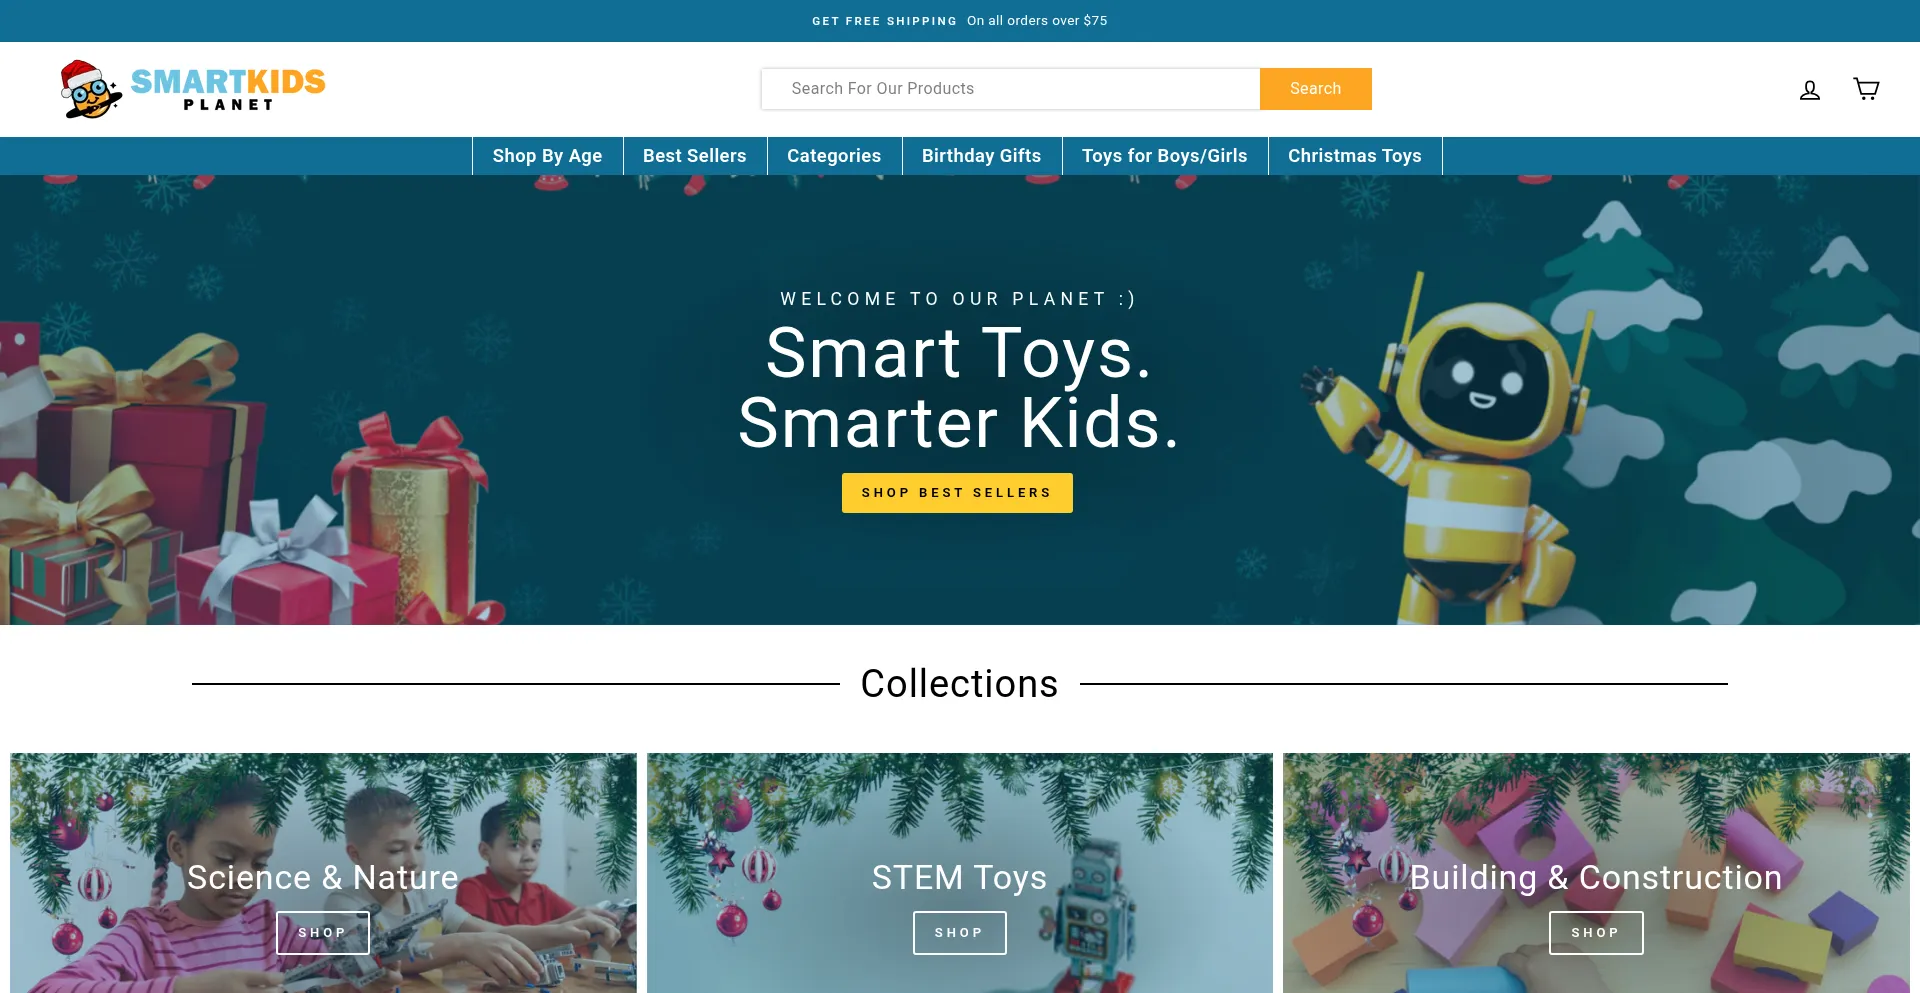The height and width of the screenshot is (993, 1920).
Task: Click the Santa-hat mascot in the logo
Action: 90,89
